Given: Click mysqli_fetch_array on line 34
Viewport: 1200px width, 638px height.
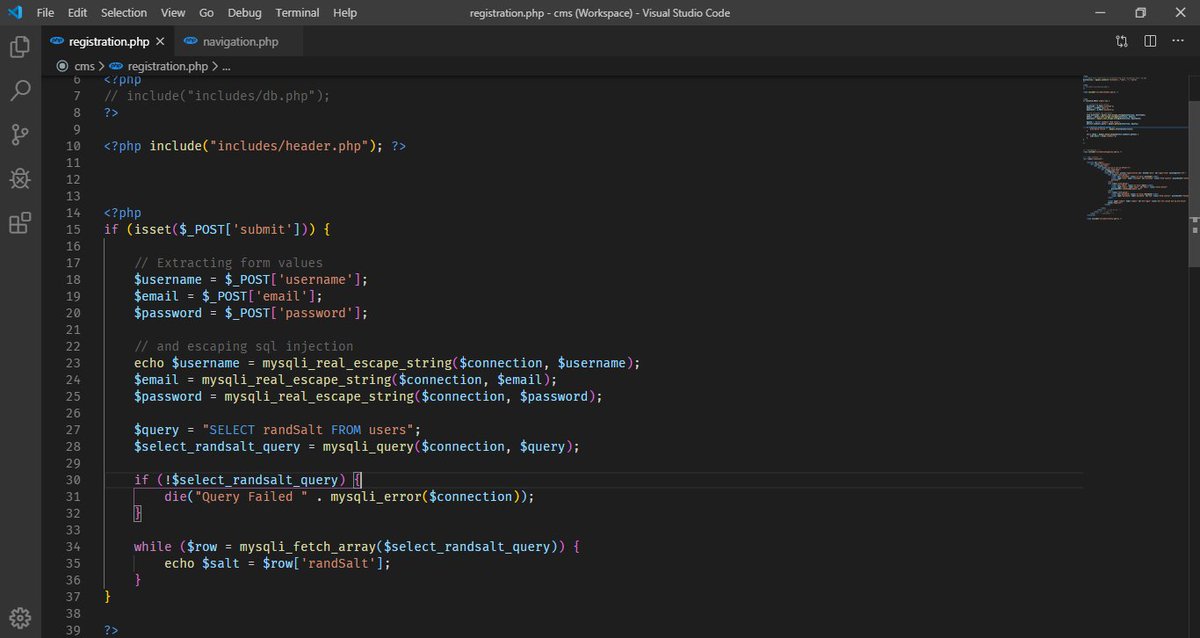Looking at the screenshot, I should (308, 546).
